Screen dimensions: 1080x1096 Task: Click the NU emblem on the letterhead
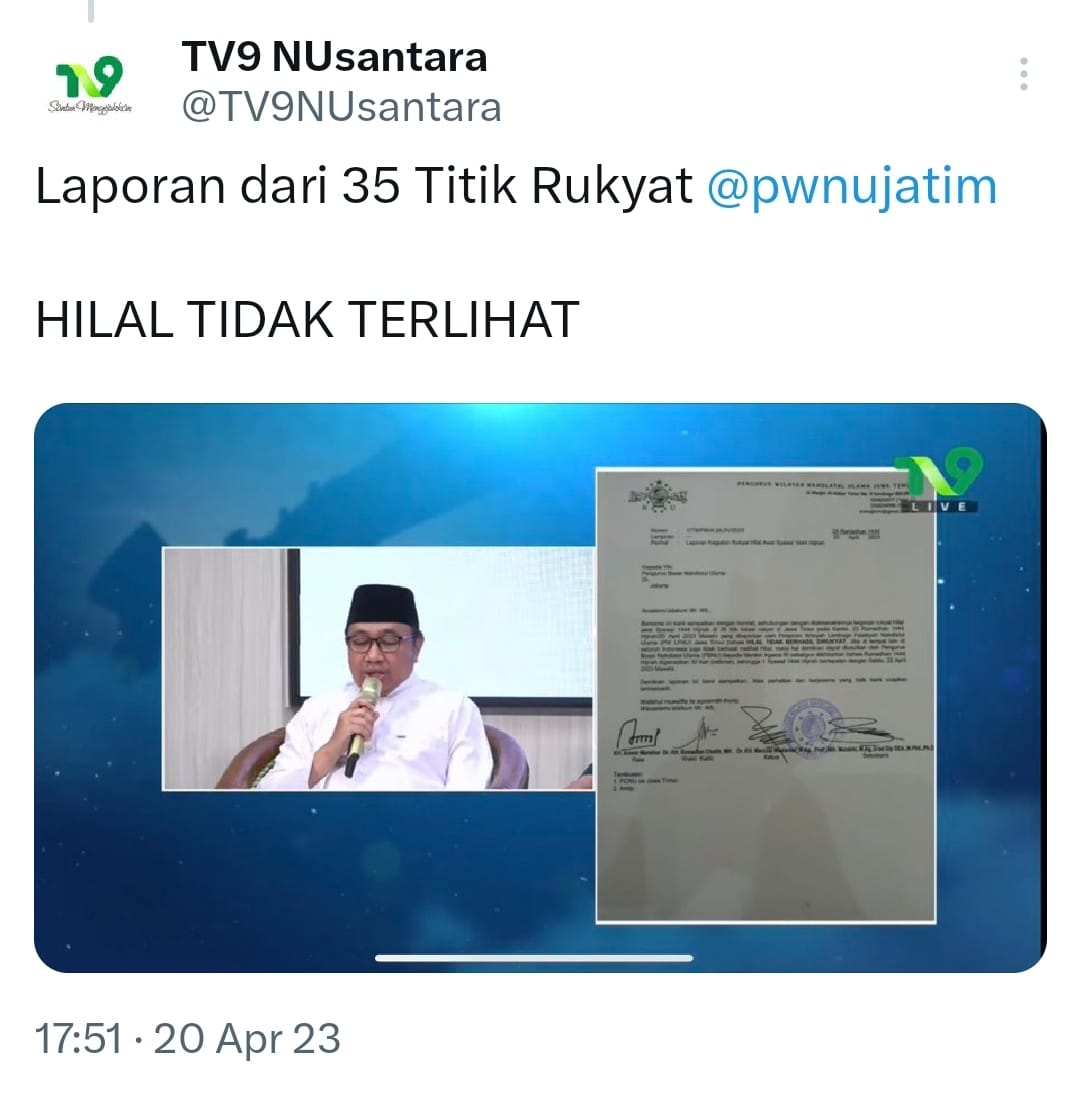coord(658,496)
